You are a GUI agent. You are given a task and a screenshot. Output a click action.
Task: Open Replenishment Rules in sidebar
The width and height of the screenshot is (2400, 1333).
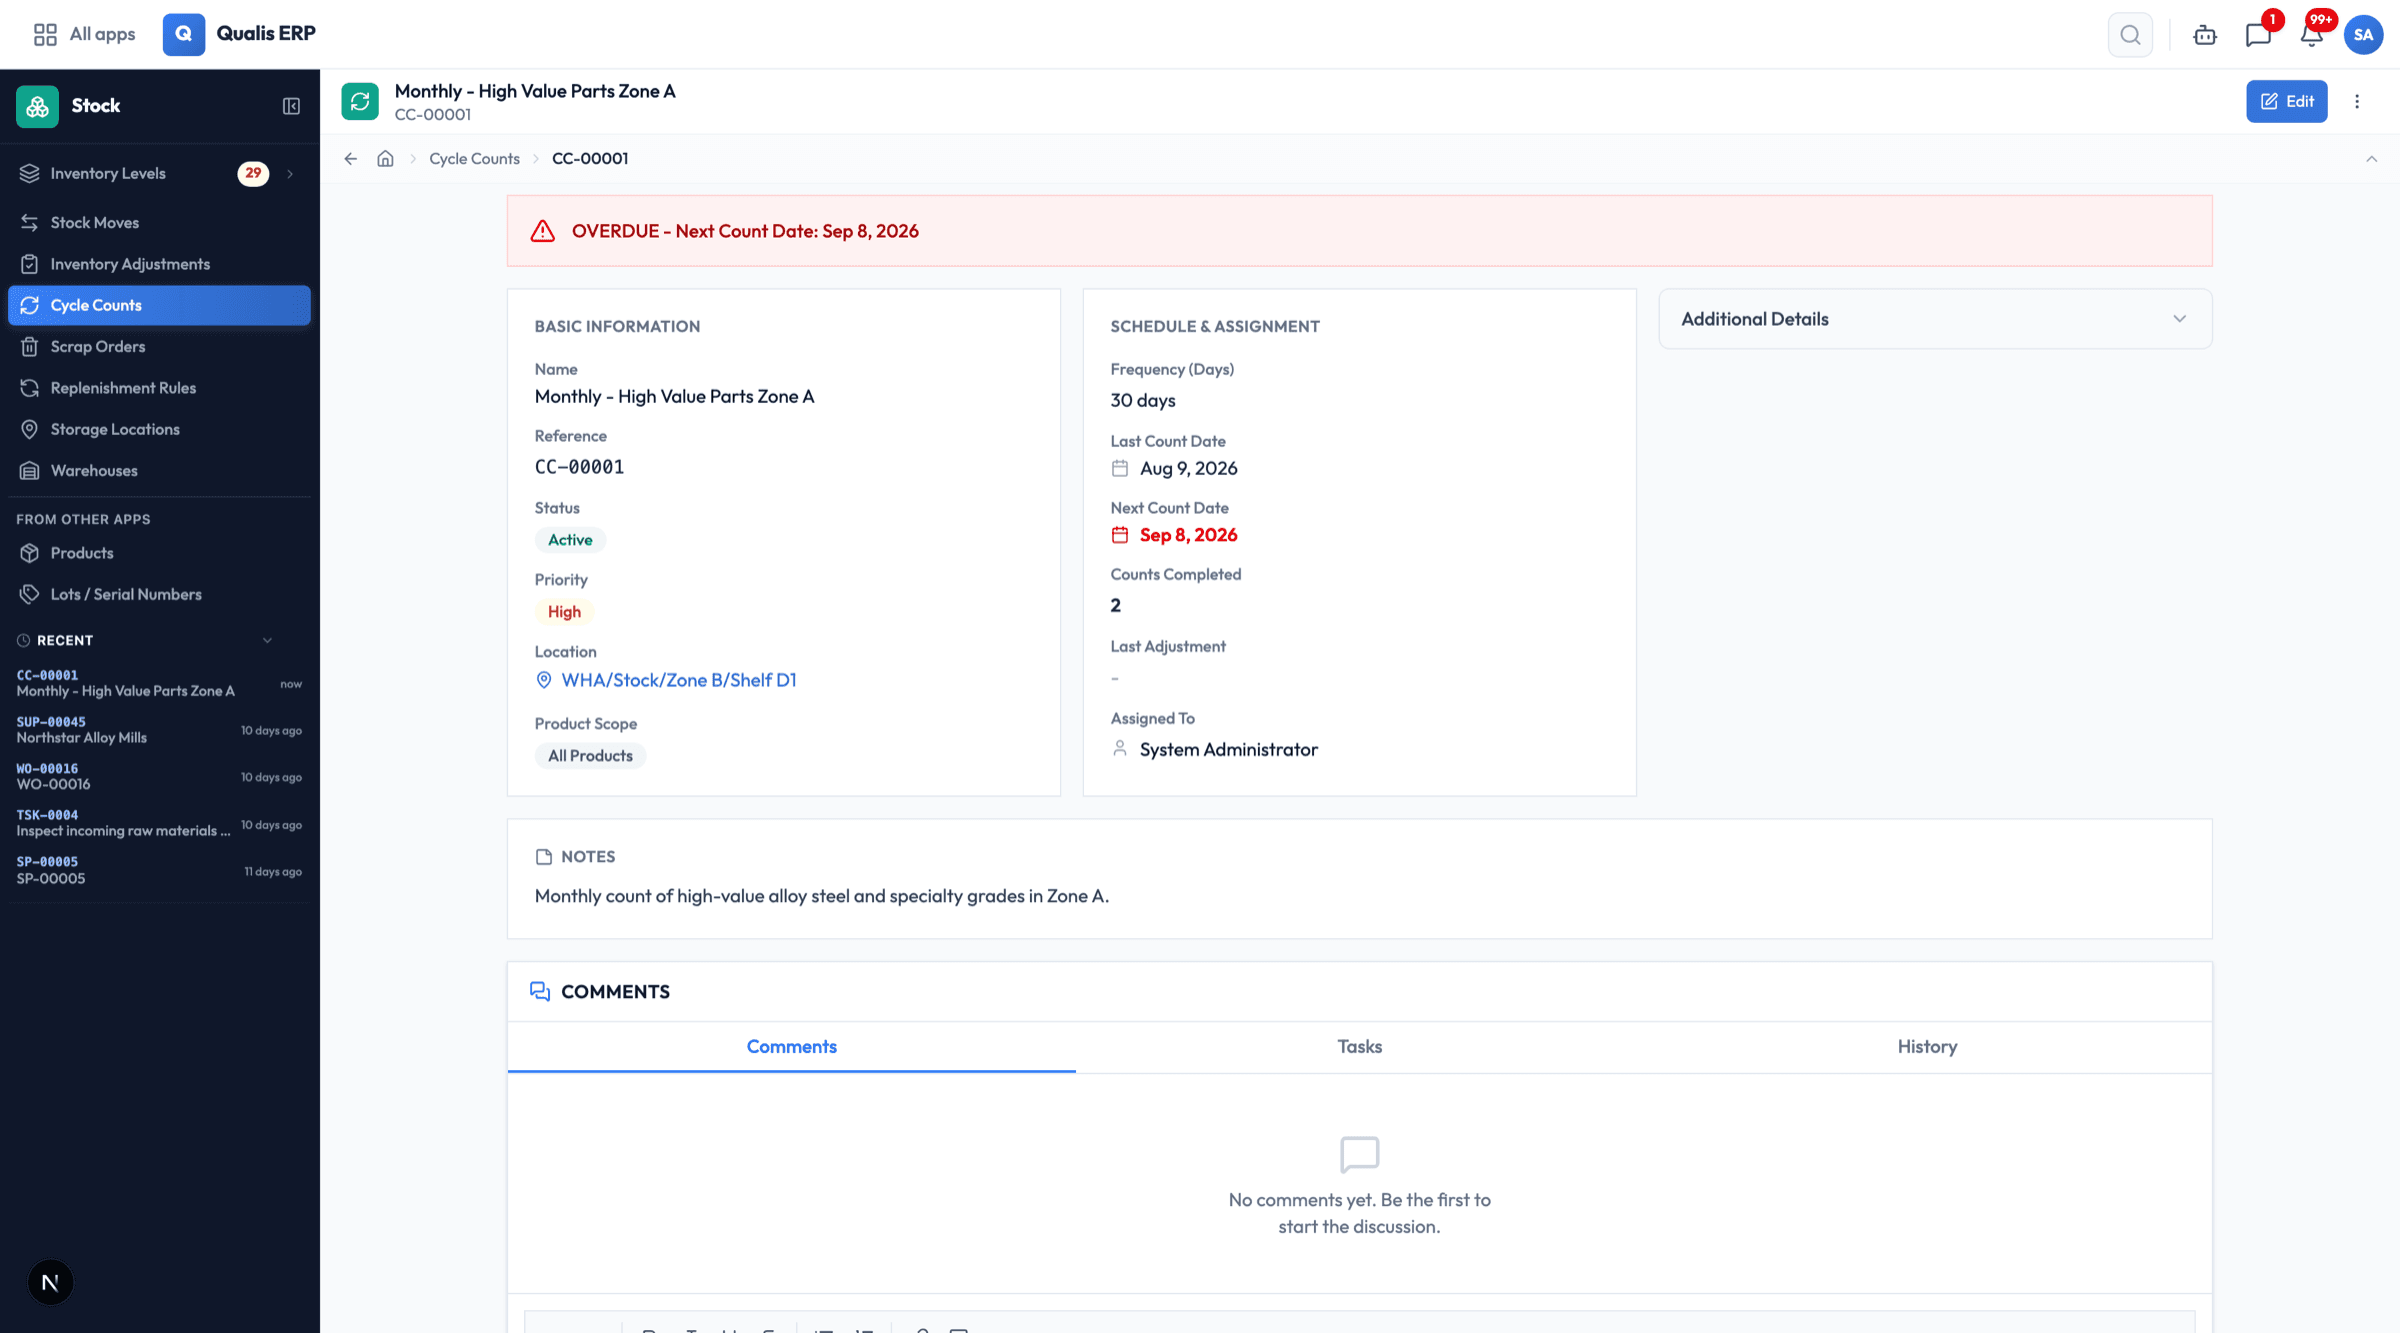[x=159, y=388]
